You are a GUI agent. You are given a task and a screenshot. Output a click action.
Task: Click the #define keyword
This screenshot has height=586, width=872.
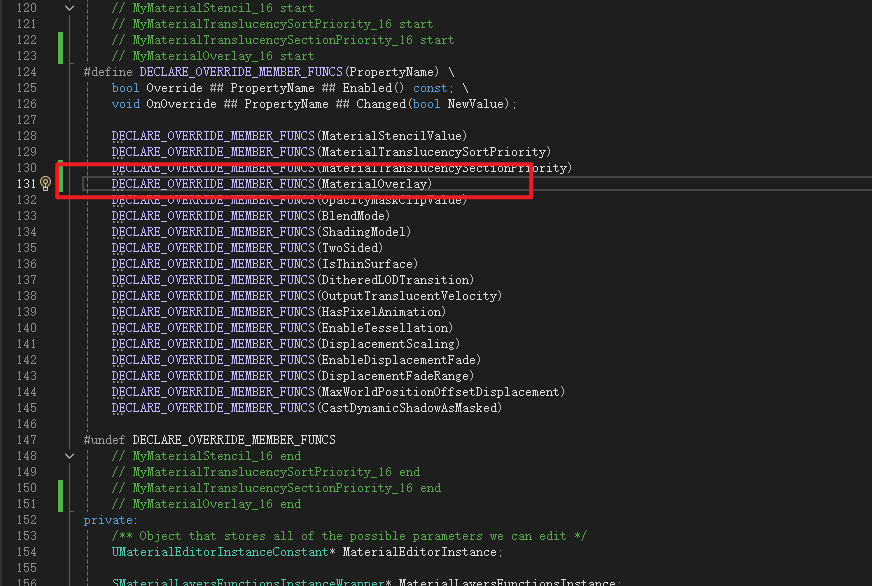(108, 72)
